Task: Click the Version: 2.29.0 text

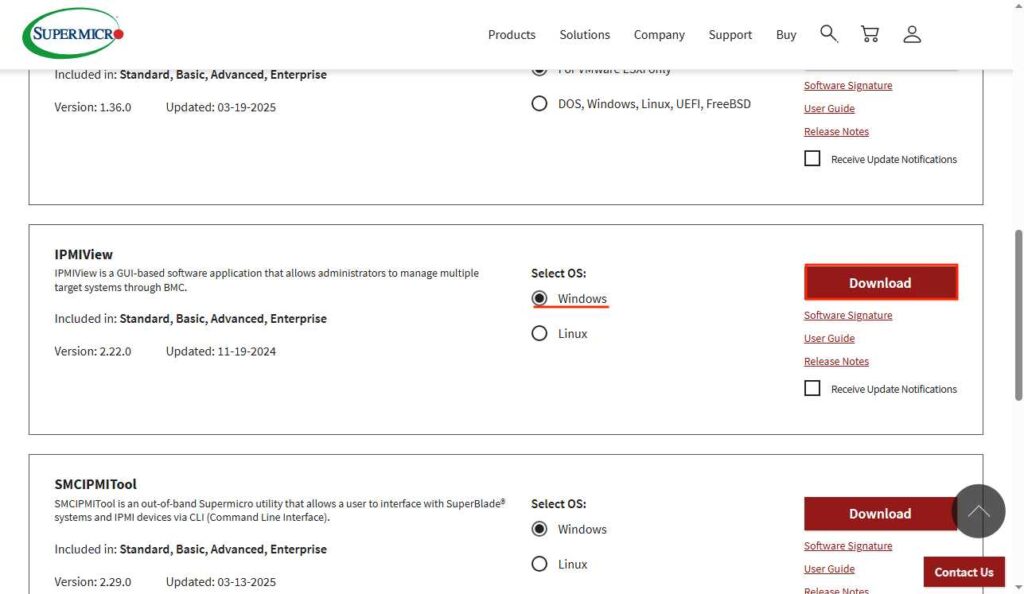Action: click(x=93, y=582)
